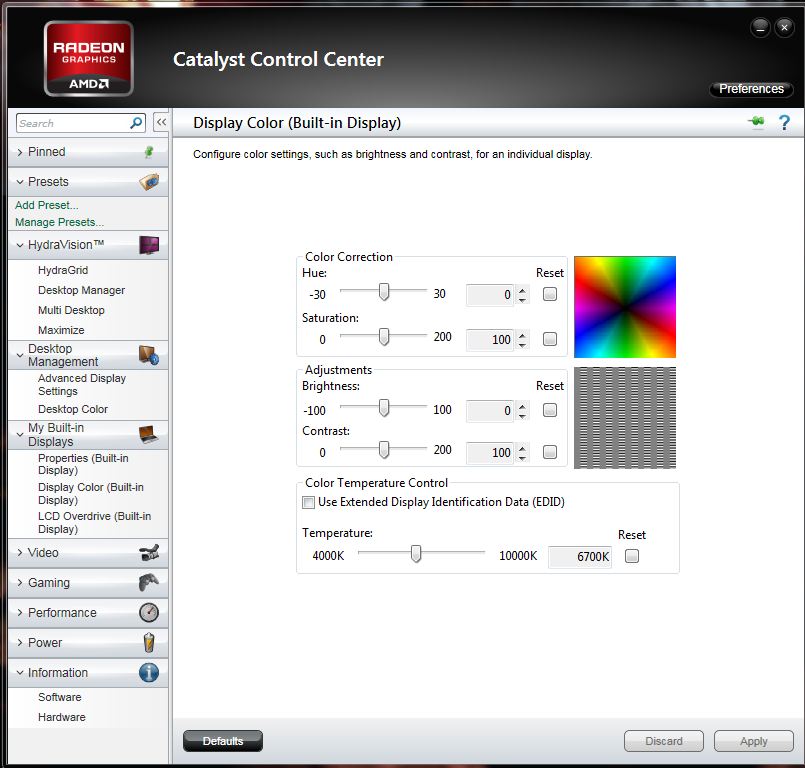Open Software information page
The image size is (805, 768).
click(60, 697)
